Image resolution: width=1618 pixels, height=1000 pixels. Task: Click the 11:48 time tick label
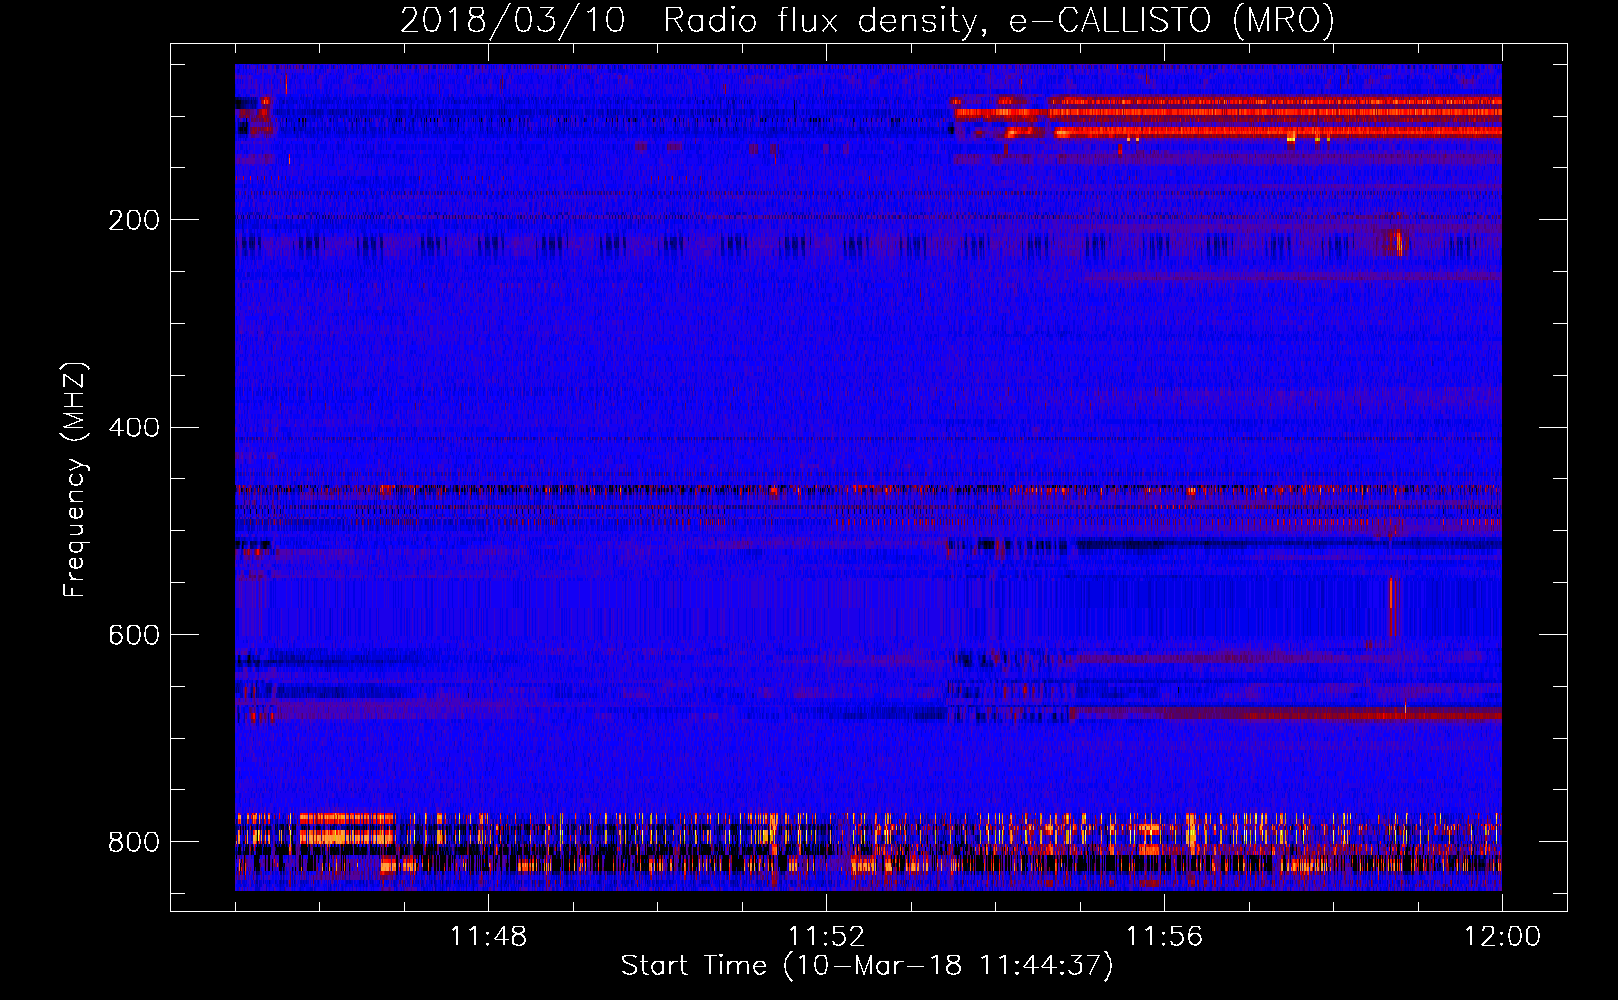pos(488,937)
